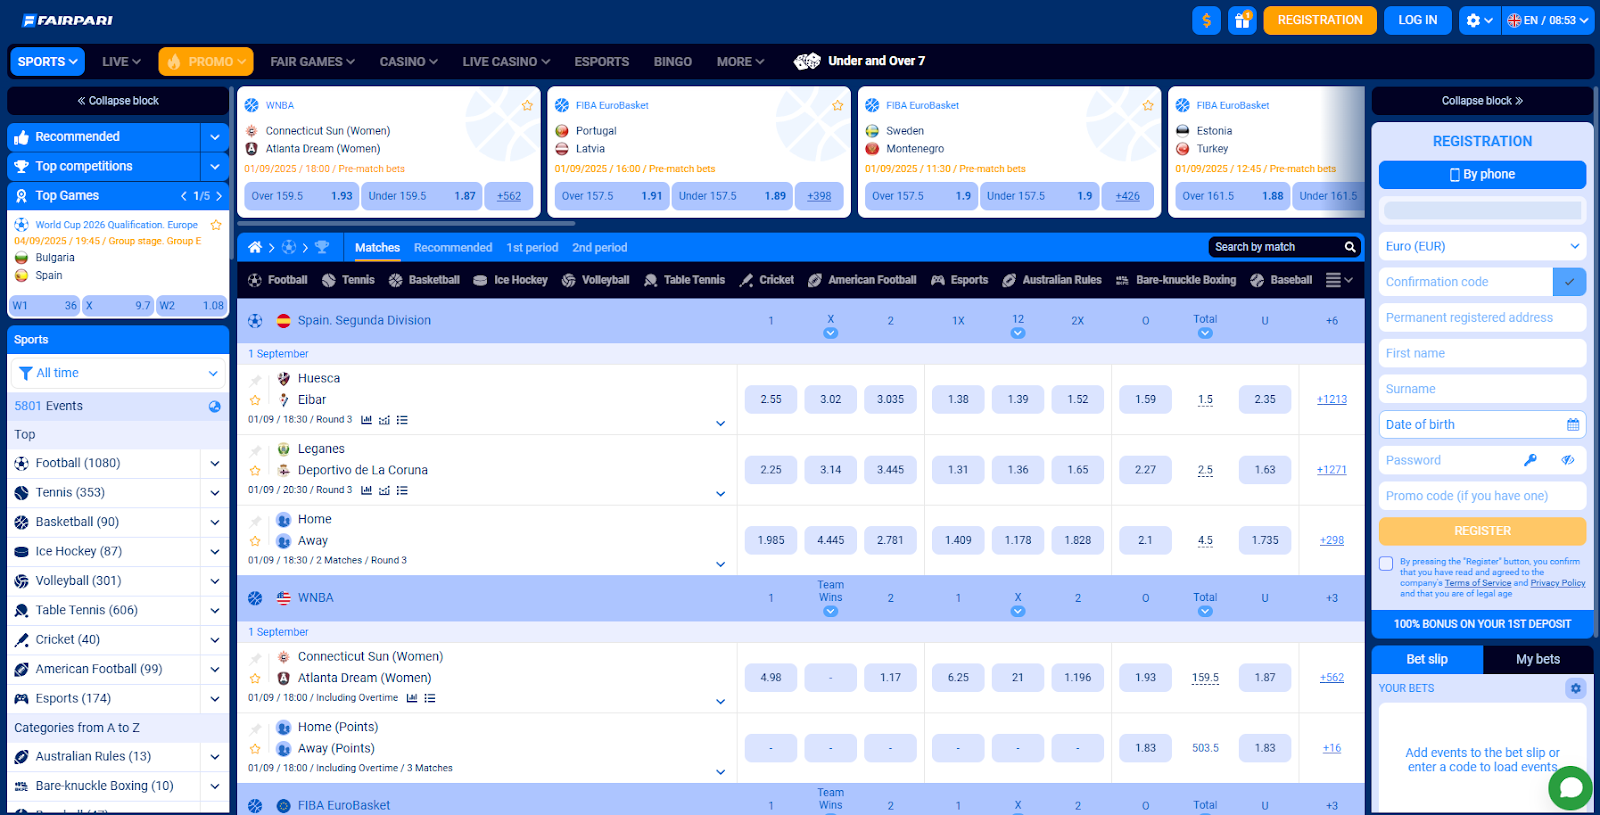Open the Euro (EUR) currency dropdown
Viewport: 1600px width, 815px height.
click(x=1482, y=246)
